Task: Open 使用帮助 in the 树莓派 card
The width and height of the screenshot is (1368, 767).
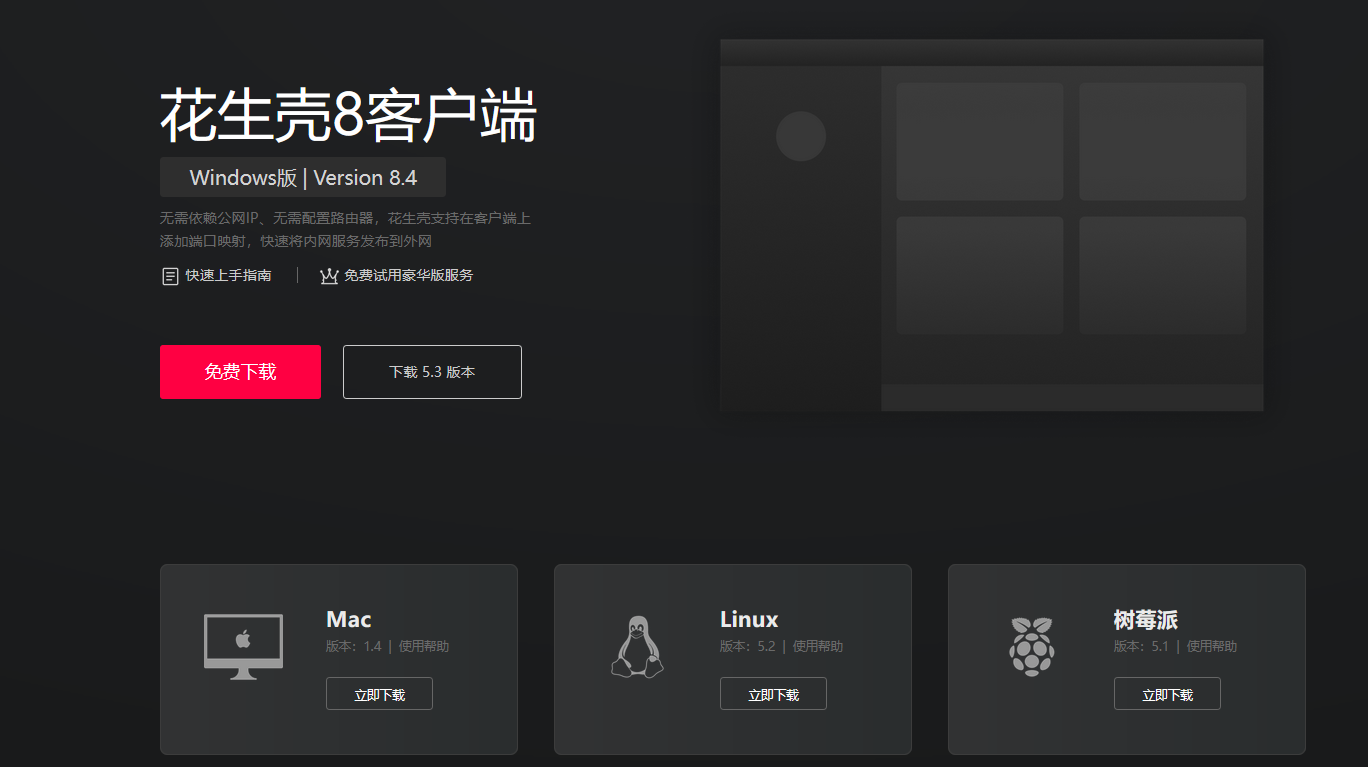Action: [x=1212, y=646]
